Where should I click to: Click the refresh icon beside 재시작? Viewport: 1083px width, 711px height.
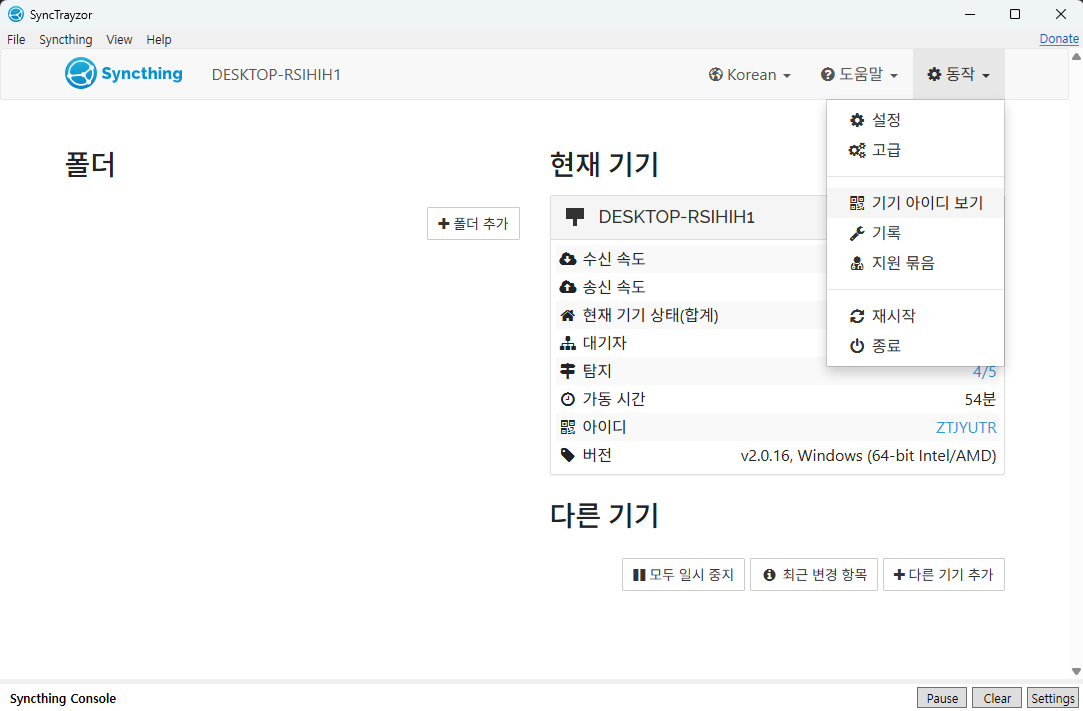(x=857, y=316)
